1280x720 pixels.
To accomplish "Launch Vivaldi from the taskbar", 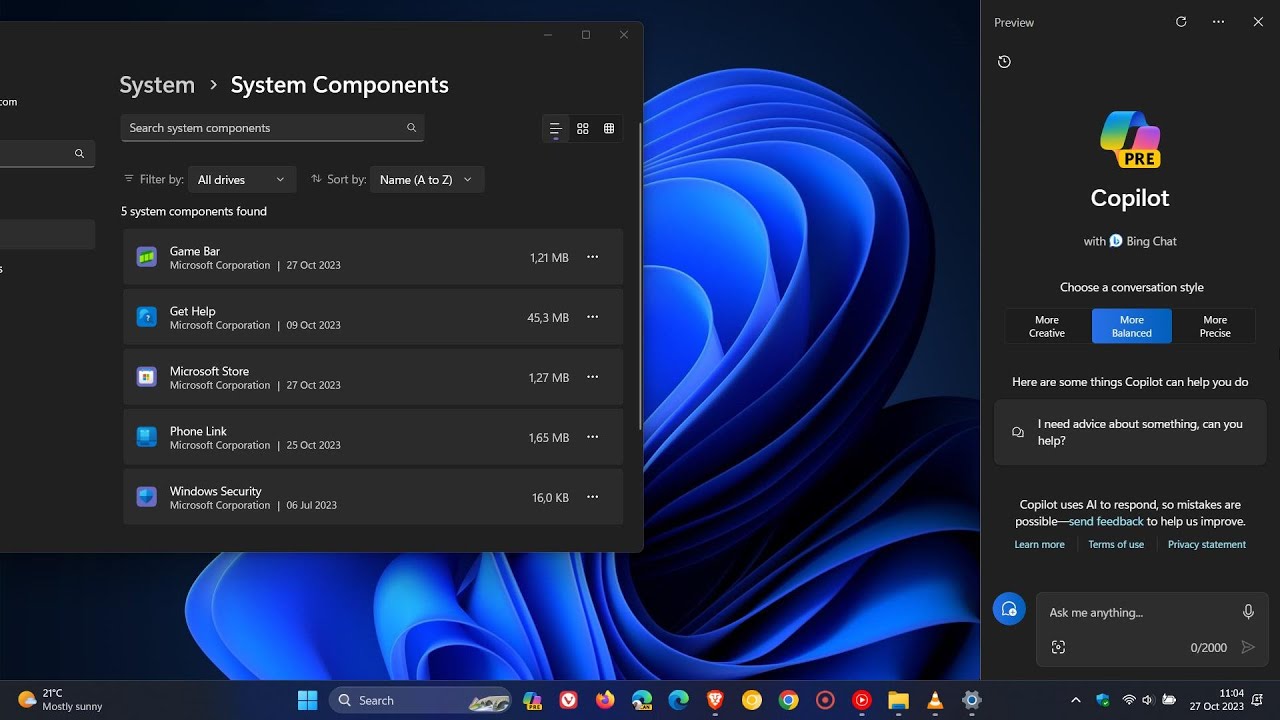I will pyautogui.click(x=568, y=700).
